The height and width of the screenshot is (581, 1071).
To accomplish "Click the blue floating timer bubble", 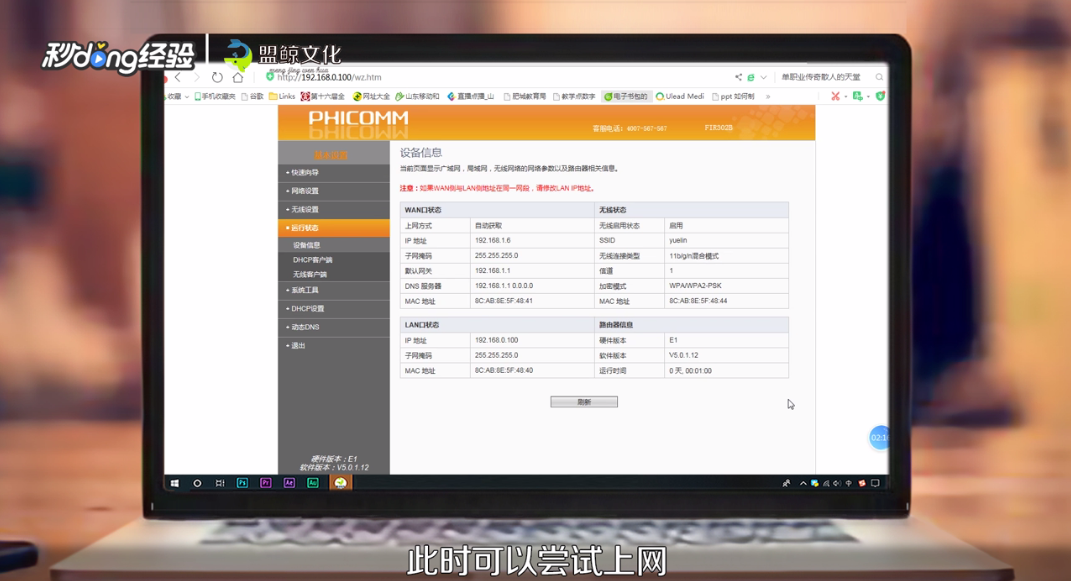I will coord(879,438).
